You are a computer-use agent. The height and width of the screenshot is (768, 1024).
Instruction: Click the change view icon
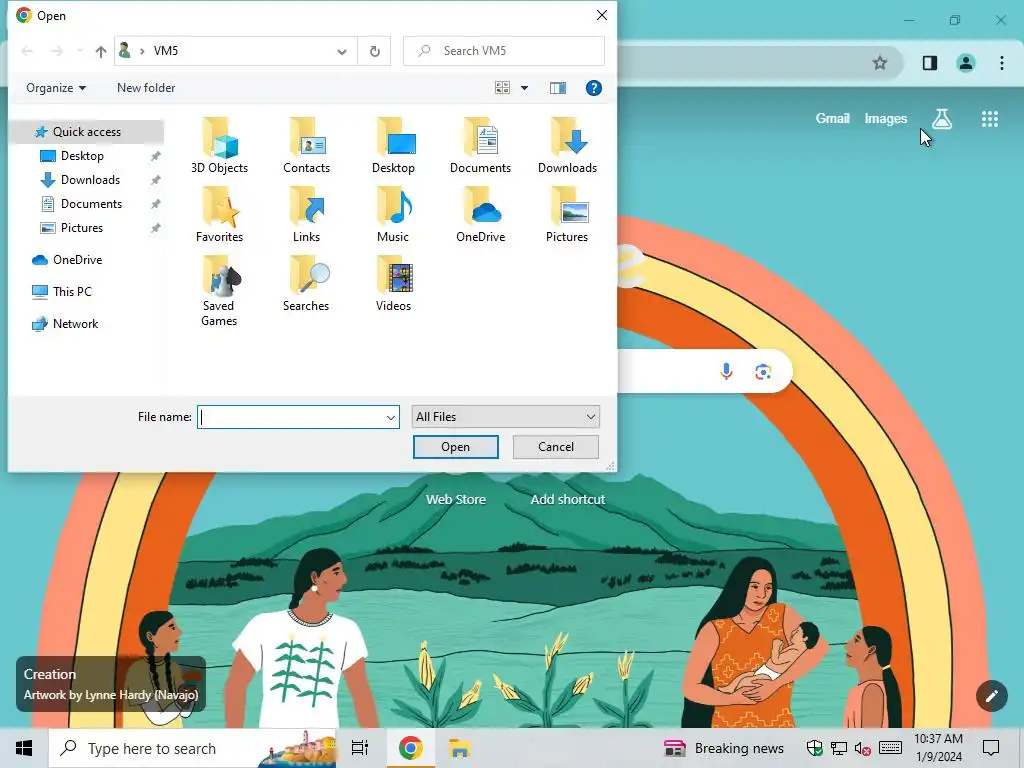tap(502, 88)
